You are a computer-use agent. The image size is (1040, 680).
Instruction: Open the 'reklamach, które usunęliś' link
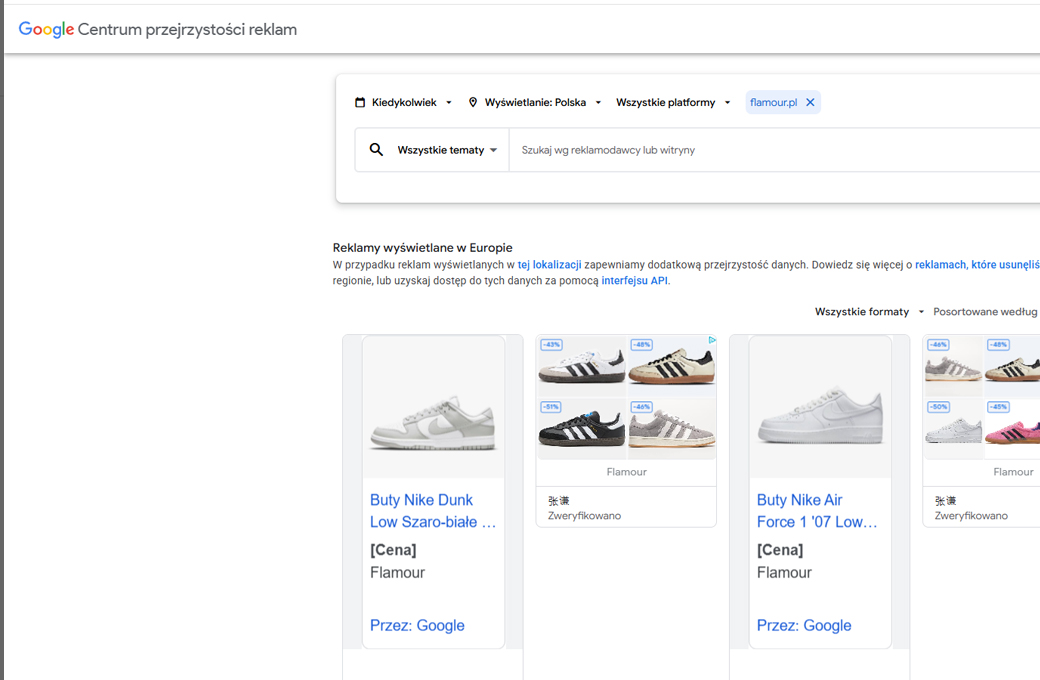[x=977, y=265]
